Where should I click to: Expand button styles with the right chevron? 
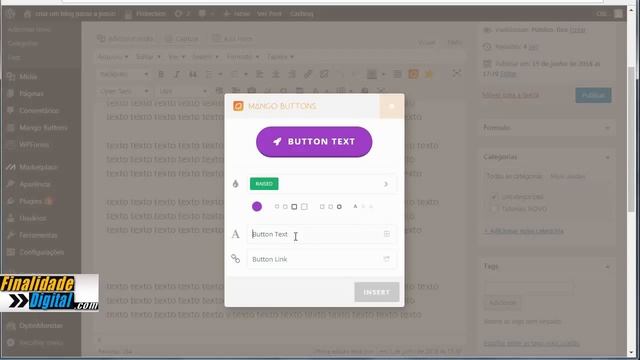pos(386,184)
